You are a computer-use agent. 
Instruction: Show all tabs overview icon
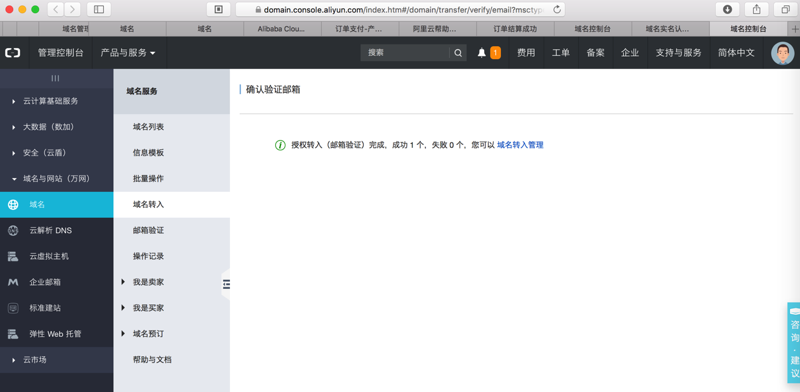tap(786, 9)
